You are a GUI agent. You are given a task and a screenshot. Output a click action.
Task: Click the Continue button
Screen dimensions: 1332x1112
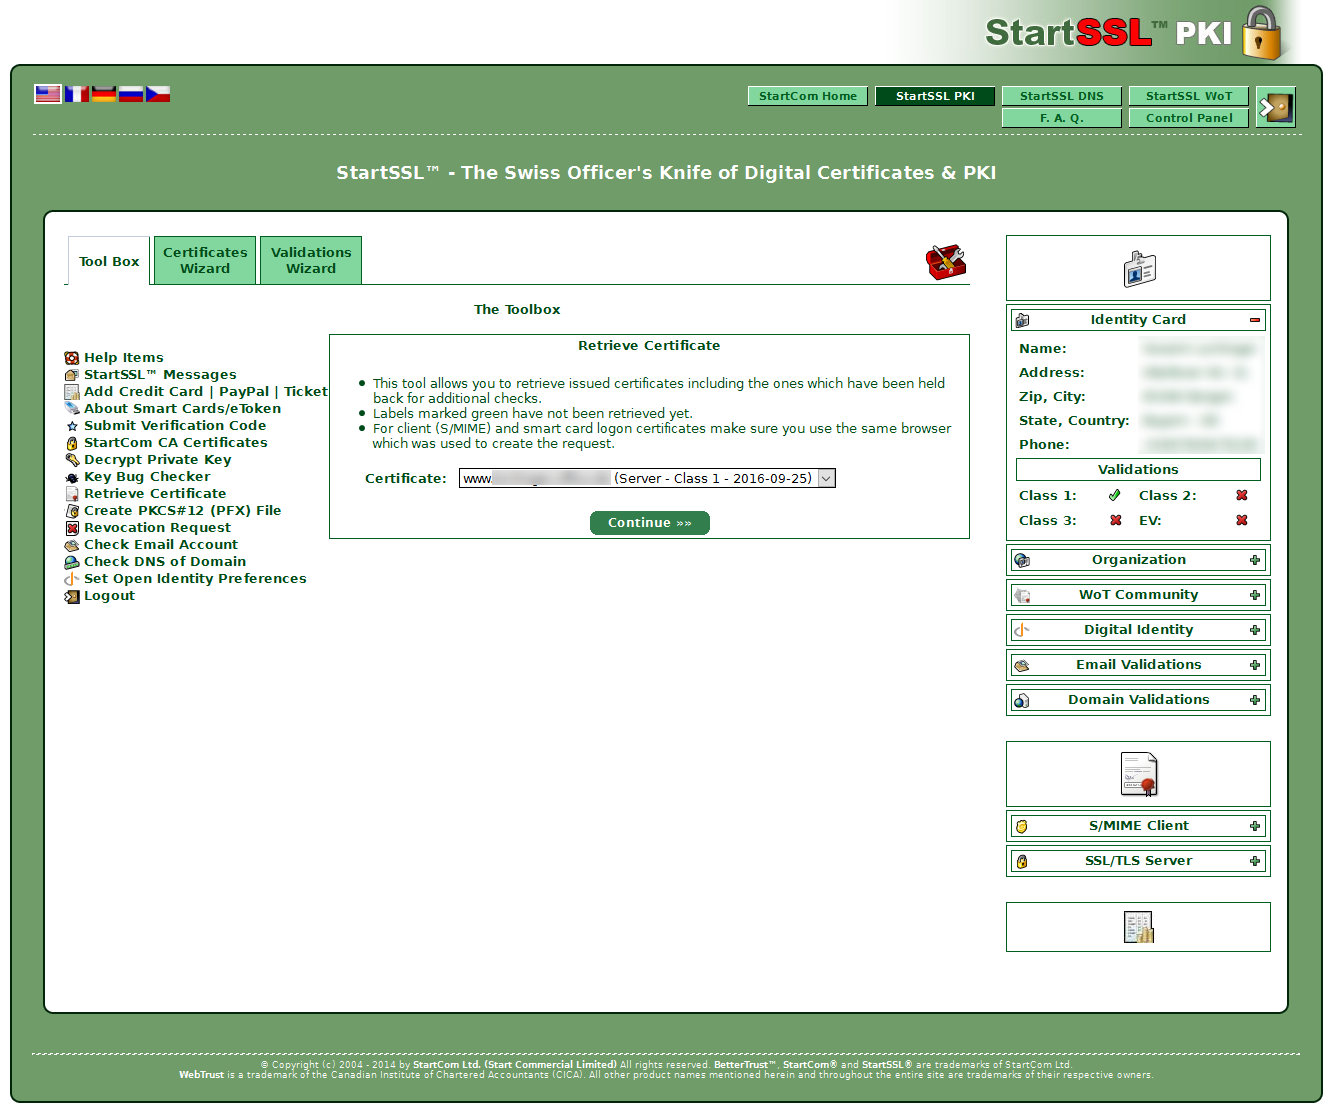[x=650, y=523]
